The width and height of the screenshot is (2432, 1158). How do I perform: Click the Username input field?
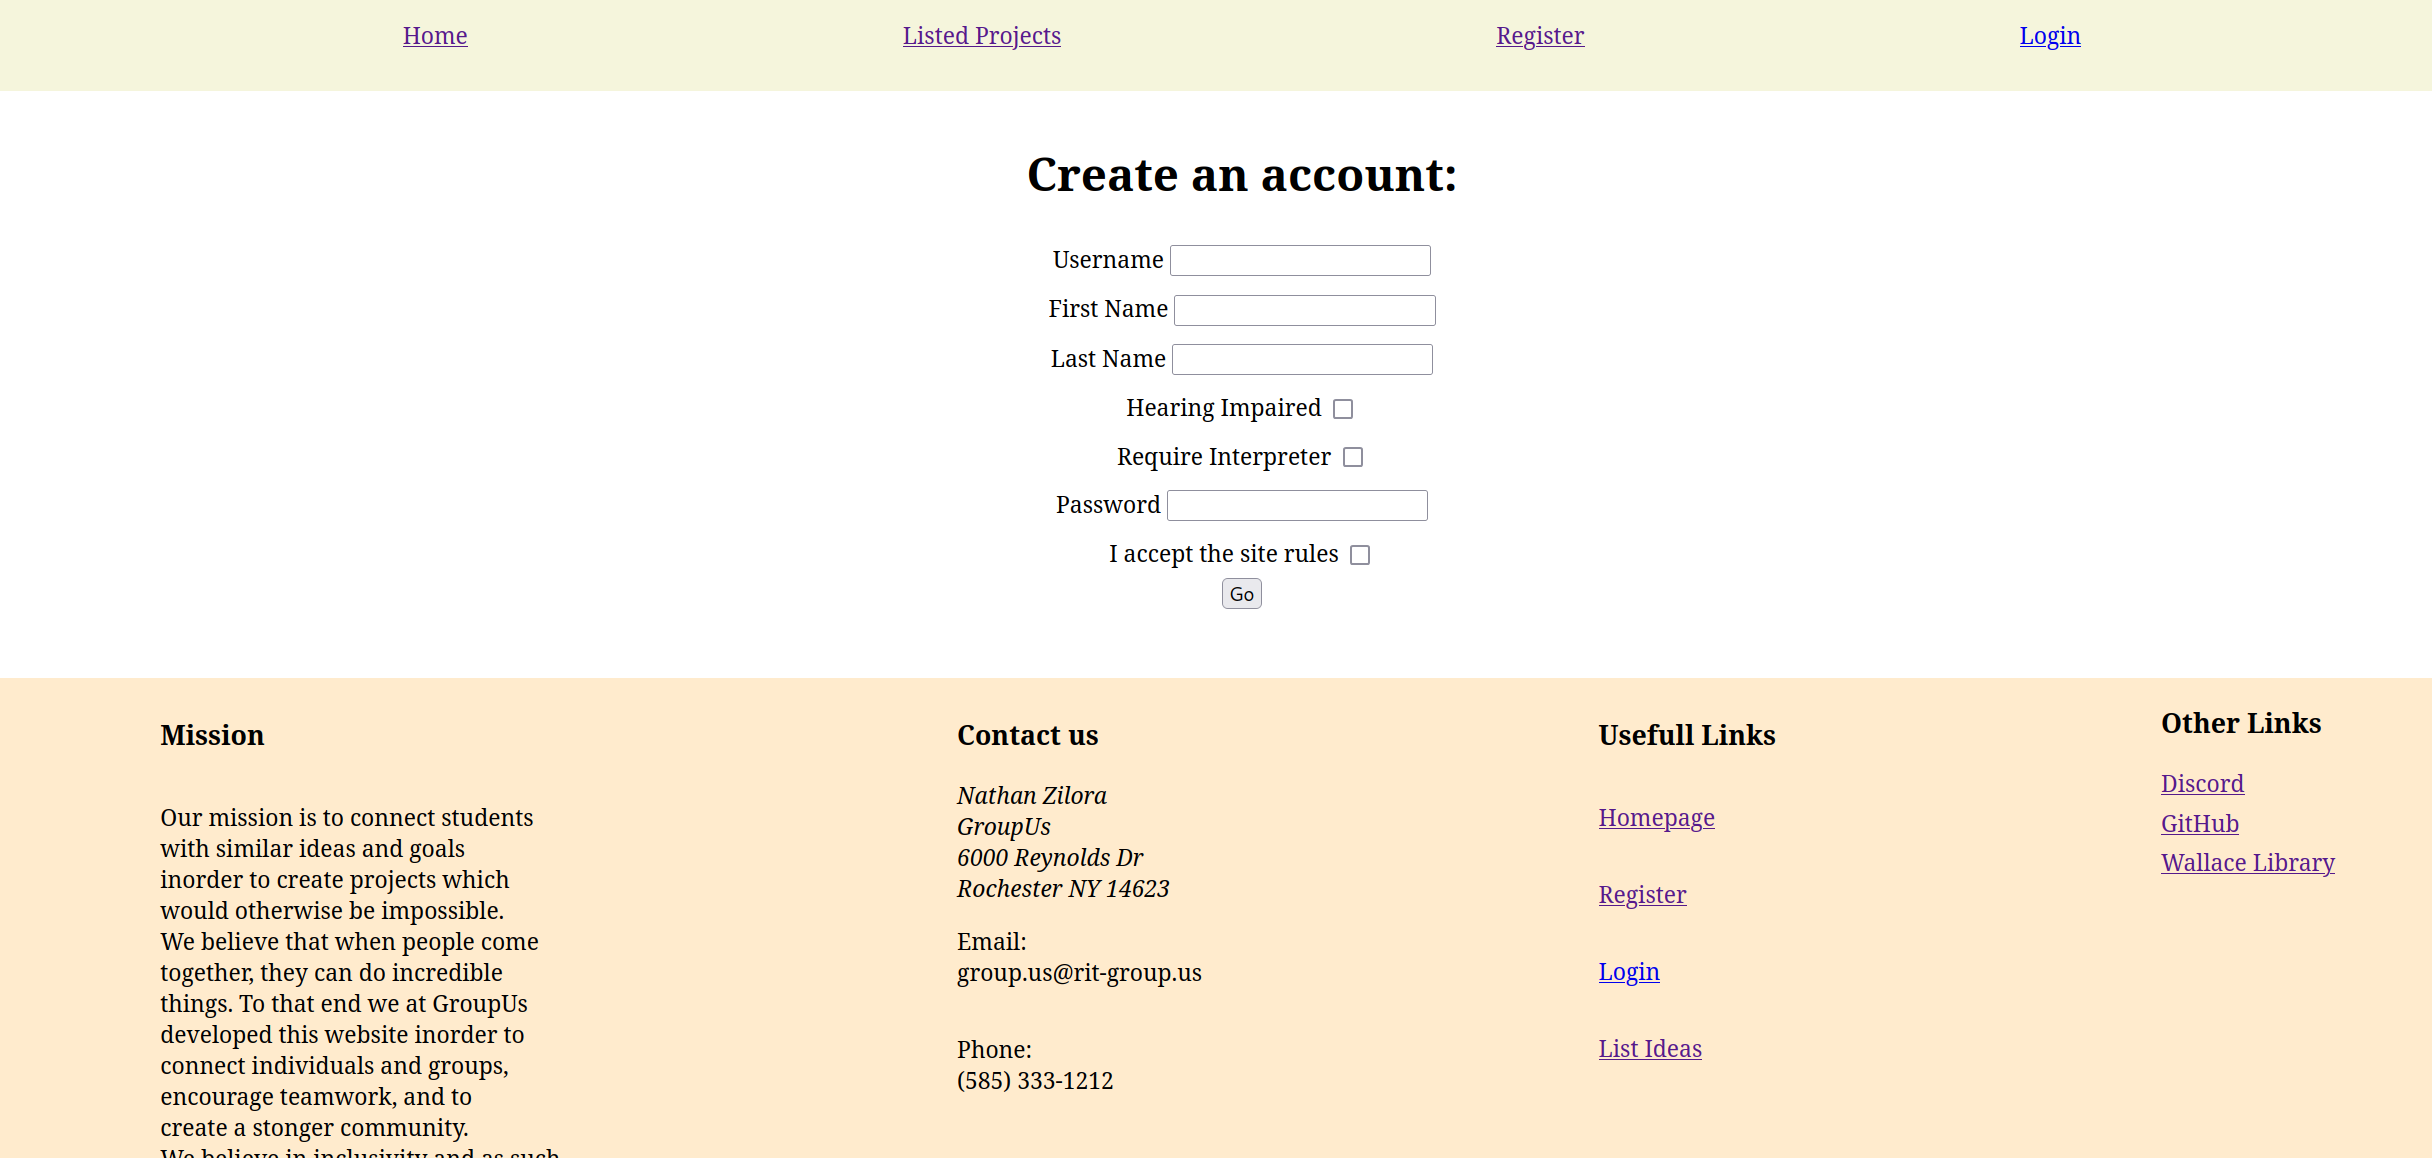(1300, 261)
